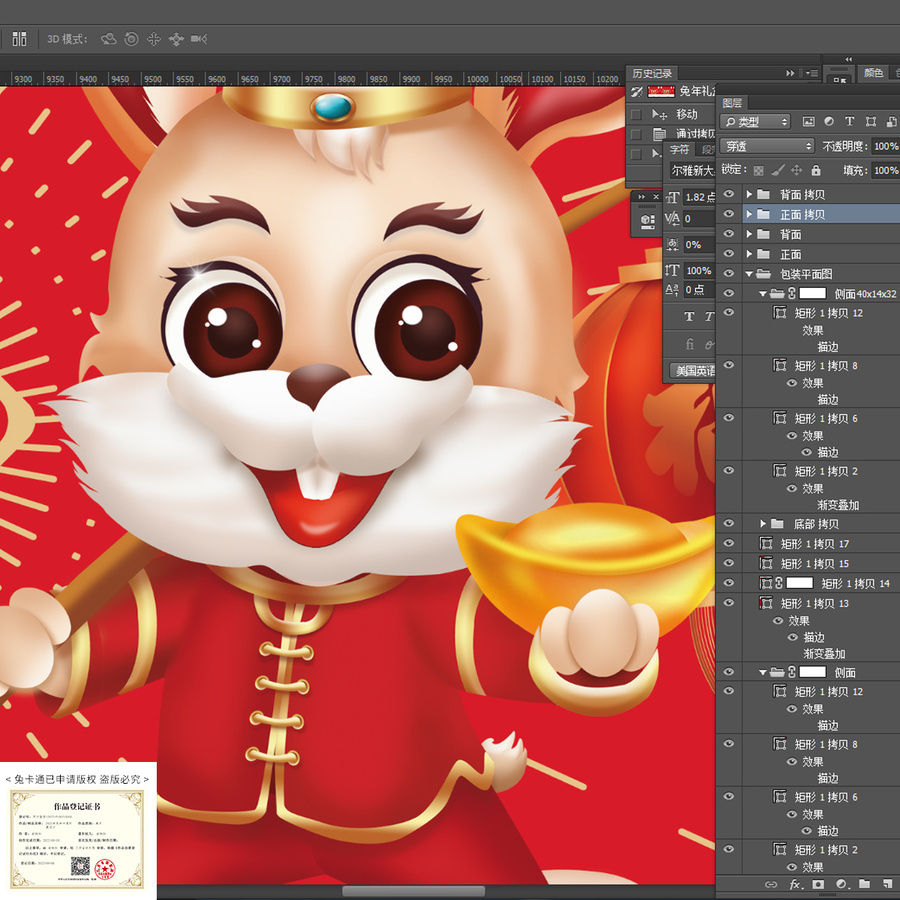Switch to the 图层 tab

(x=732, y=103)
